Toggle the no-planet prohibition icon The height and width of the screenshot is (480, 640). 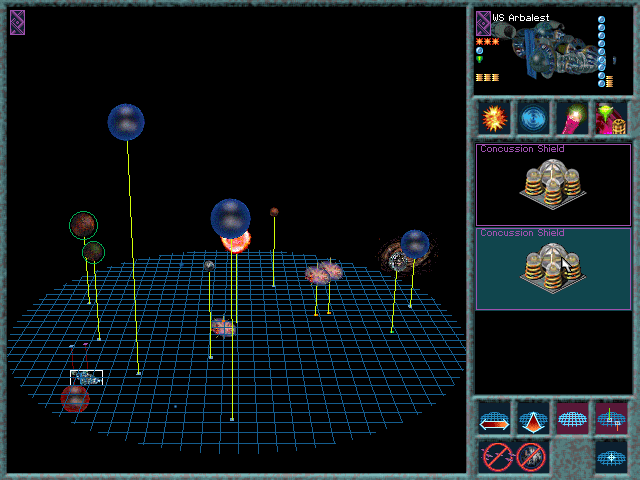531,457
